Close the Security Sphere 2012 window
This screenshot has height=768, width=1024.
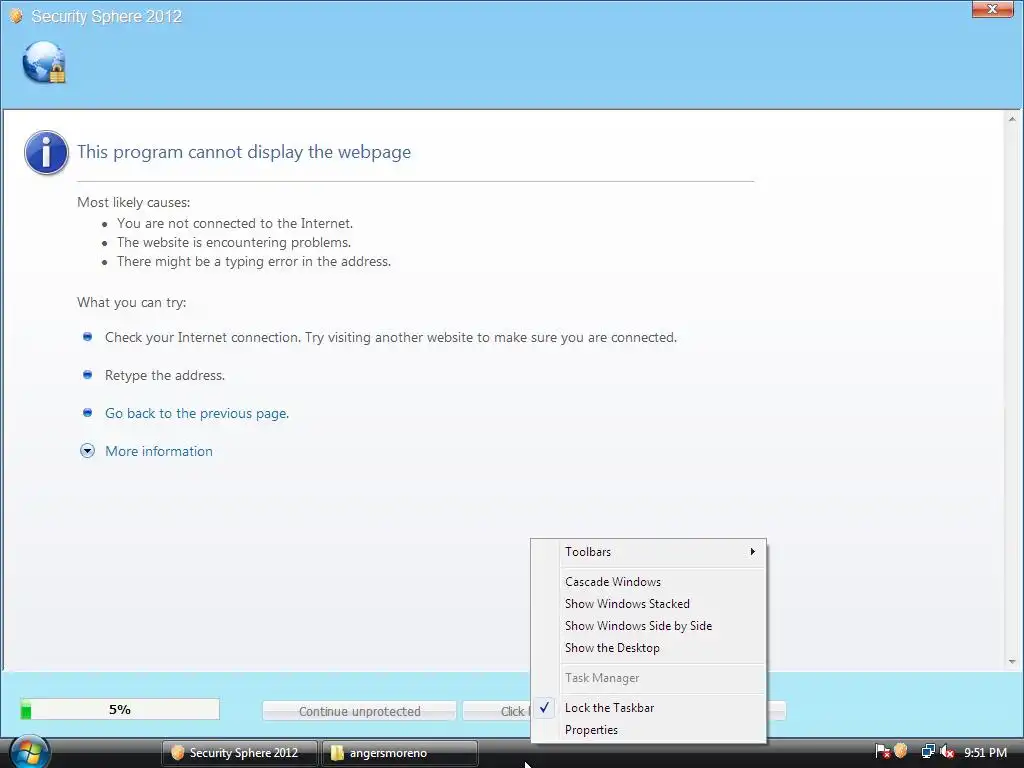click(992, 9)
